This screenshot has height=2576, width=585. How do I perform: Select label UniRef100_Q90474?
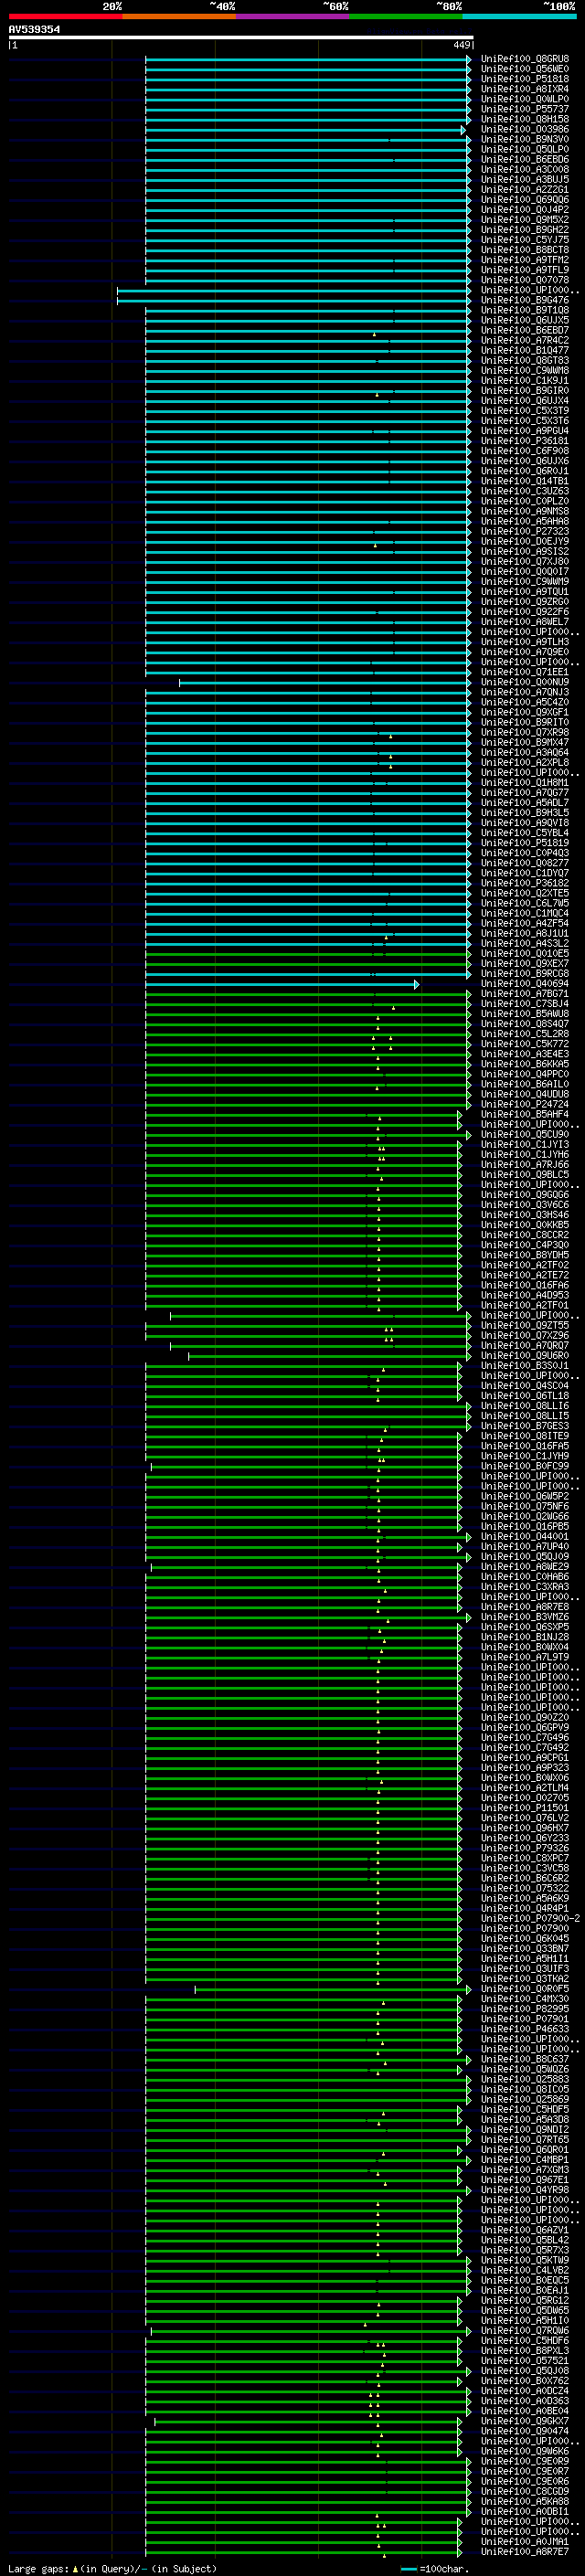[x=525, y=2431]
